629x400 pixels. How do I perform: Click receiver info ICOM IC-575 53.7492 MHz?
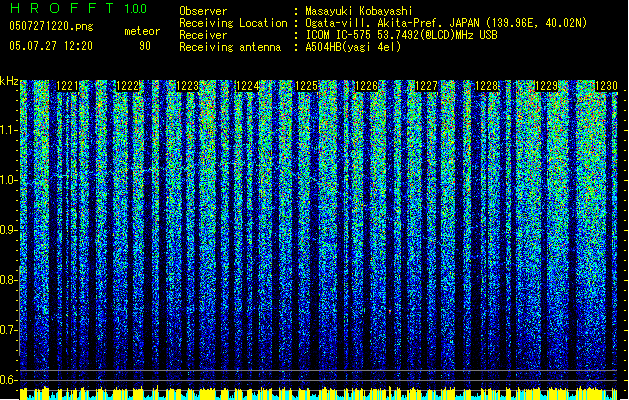point(401,35)
